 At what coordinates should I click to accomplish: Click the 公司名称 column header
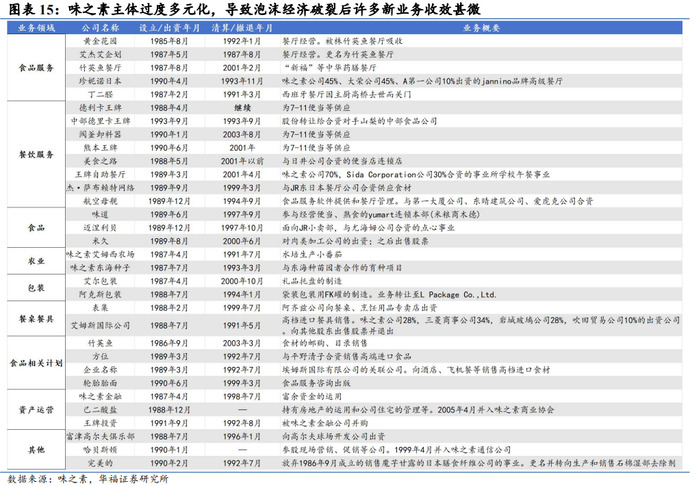(x=100, y=28)
